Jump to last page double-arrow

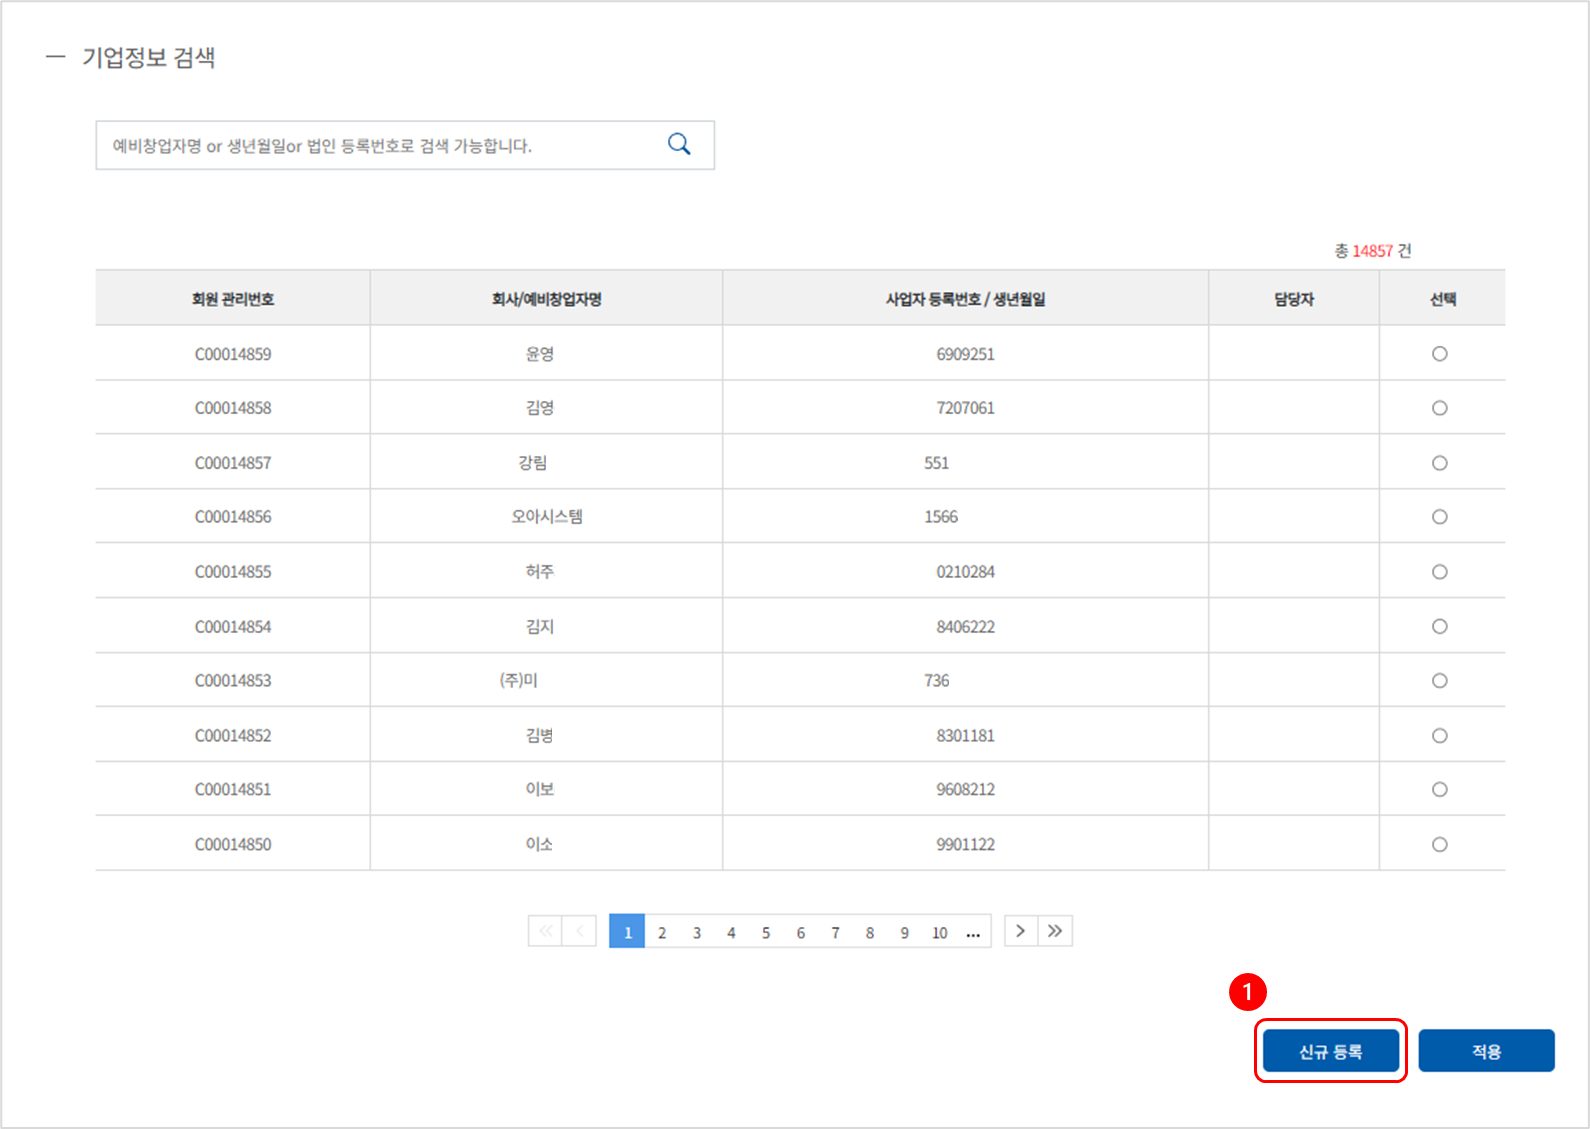point(1055,931)
